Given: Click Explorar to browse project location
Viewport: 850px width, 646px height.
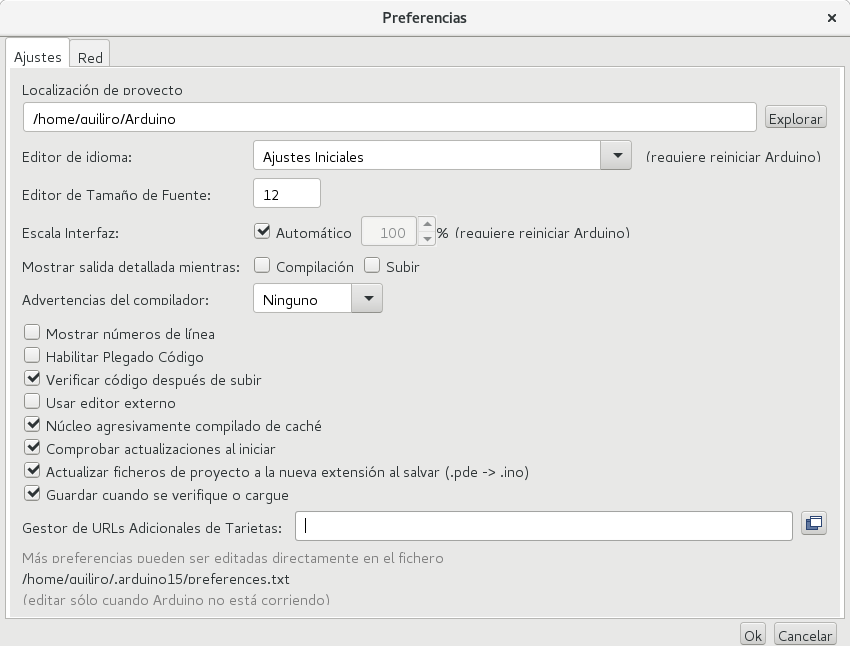Looking at the screenshot, I should click(795, 117).
